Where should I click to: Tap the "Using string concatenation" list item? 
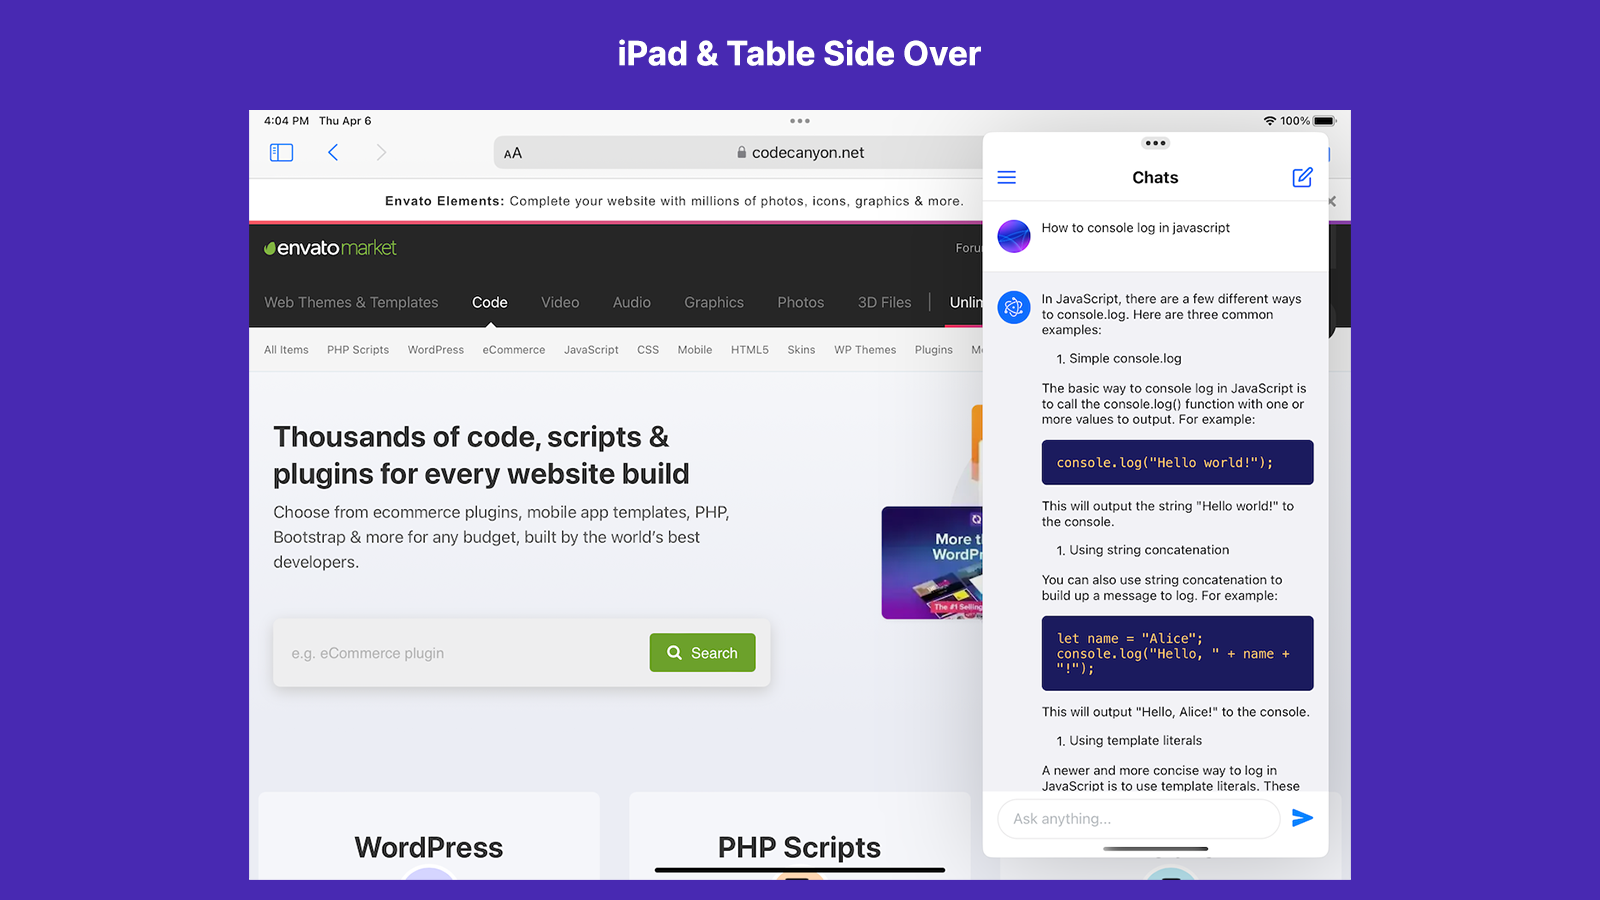[x=1149, y=550]
